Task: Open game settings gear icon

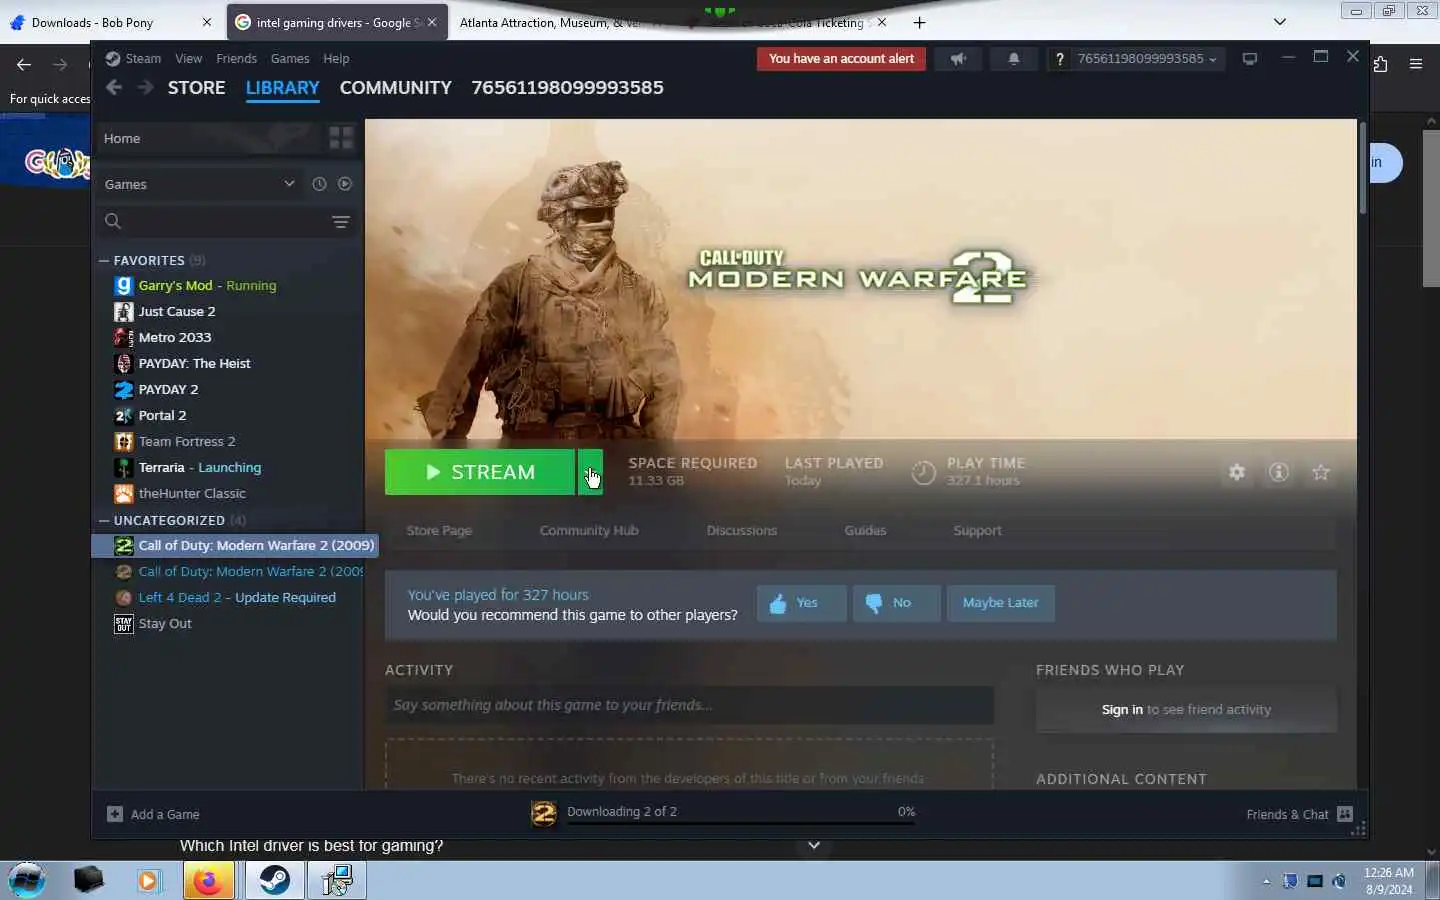Action: point(1237,472)
